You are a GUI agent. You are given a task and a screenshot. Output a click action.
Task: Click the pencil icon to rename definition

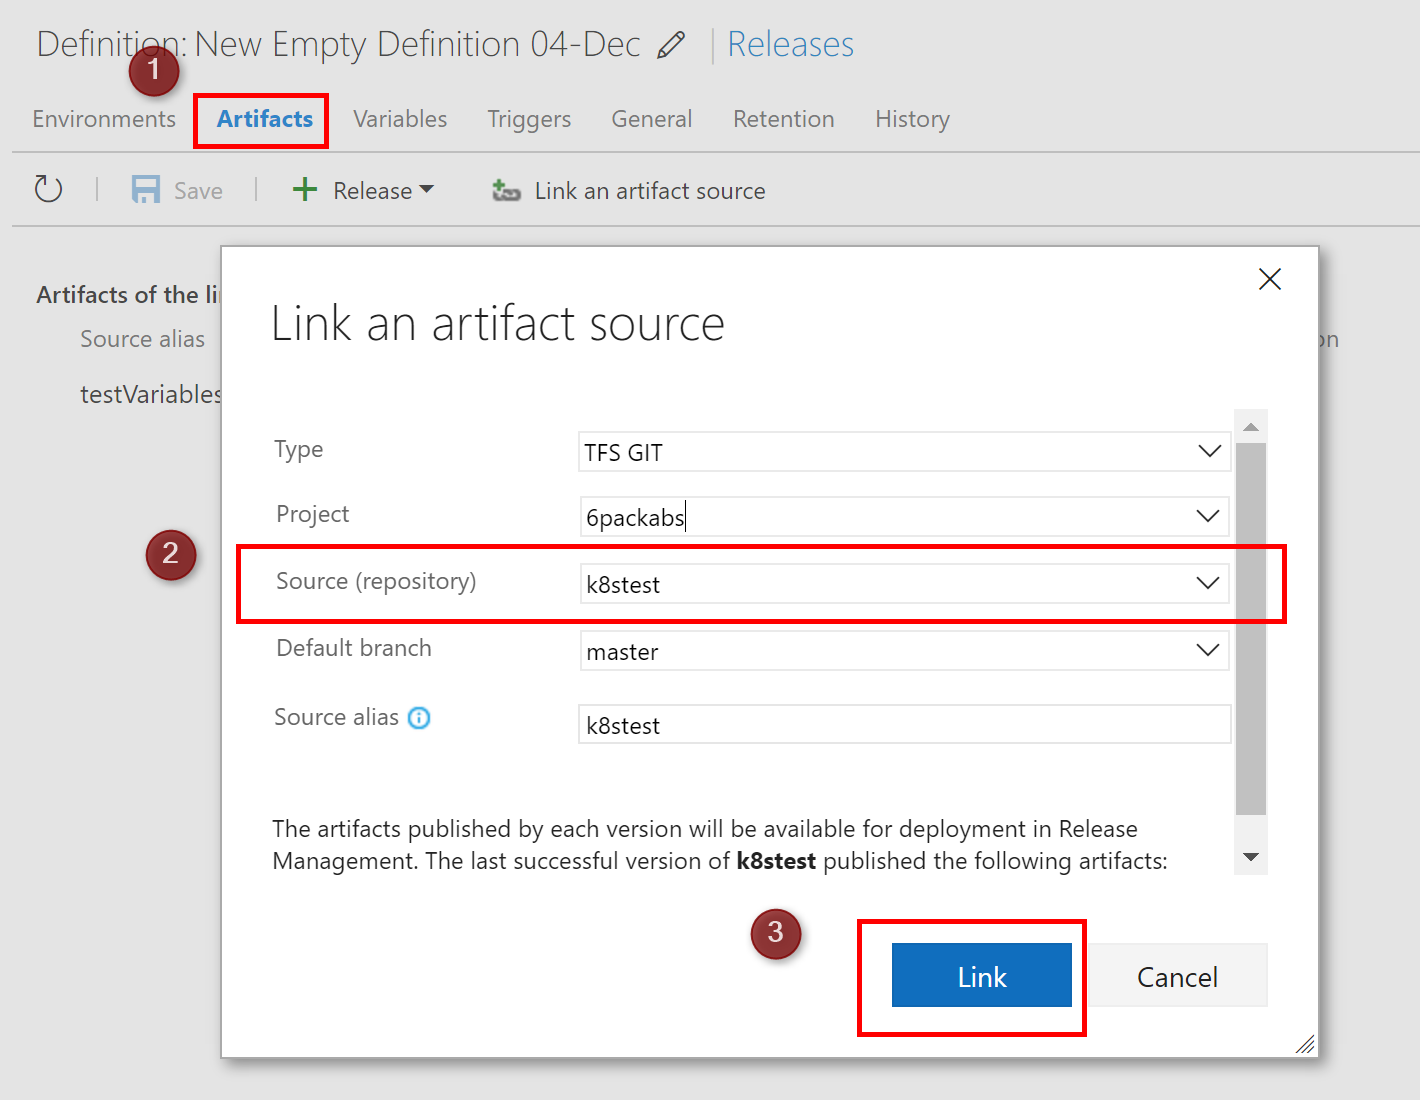(671, 45)
